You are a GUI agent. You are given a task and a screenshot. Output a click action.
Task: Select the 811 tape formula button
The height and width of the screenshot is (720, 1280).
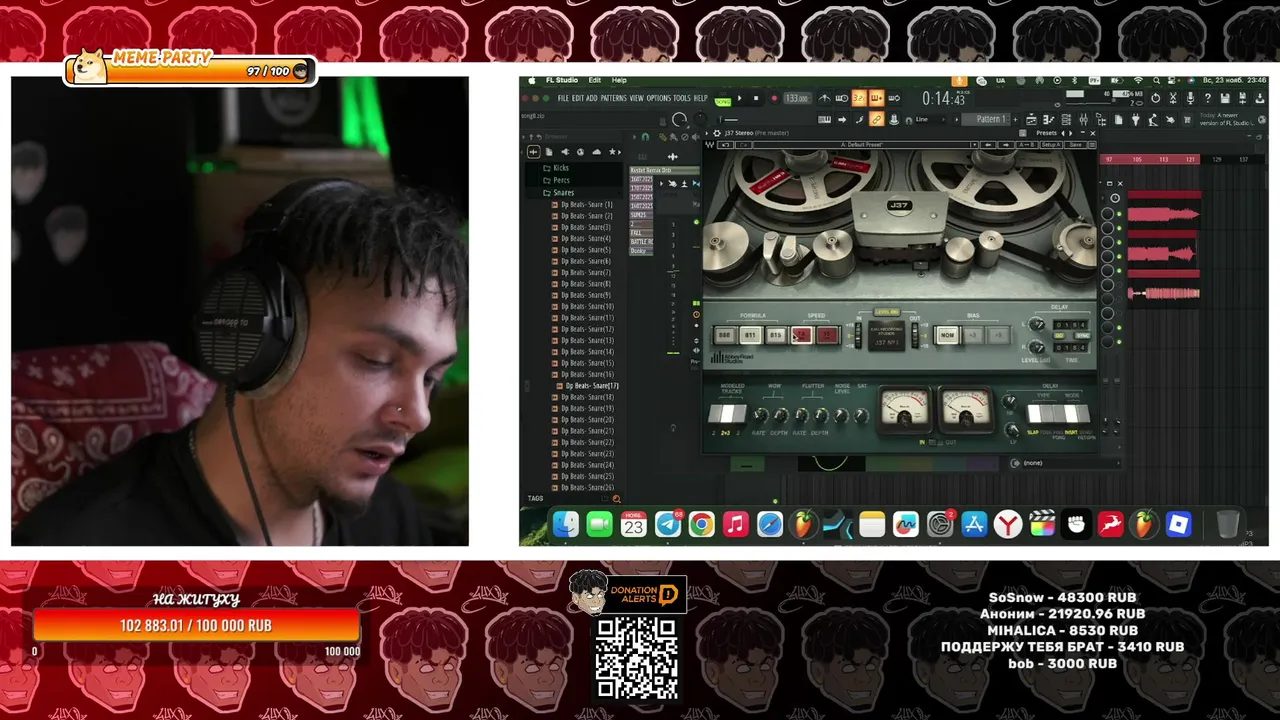pos(749,336)
